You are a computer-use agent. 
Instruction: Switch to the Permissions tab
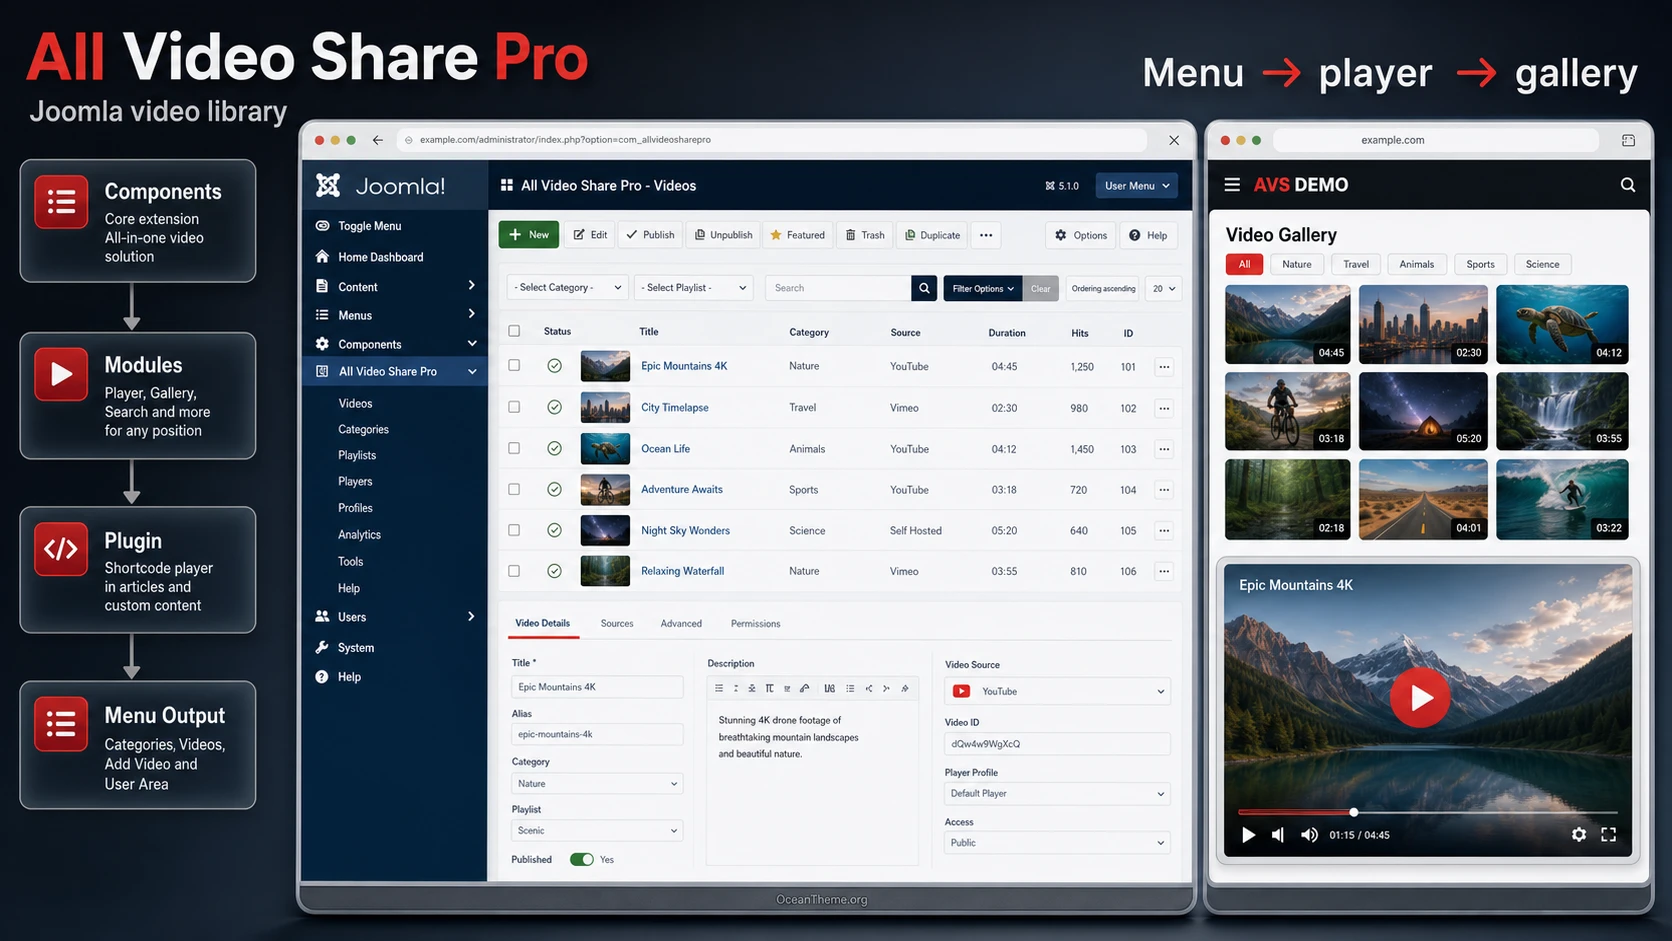pos(755,624)
